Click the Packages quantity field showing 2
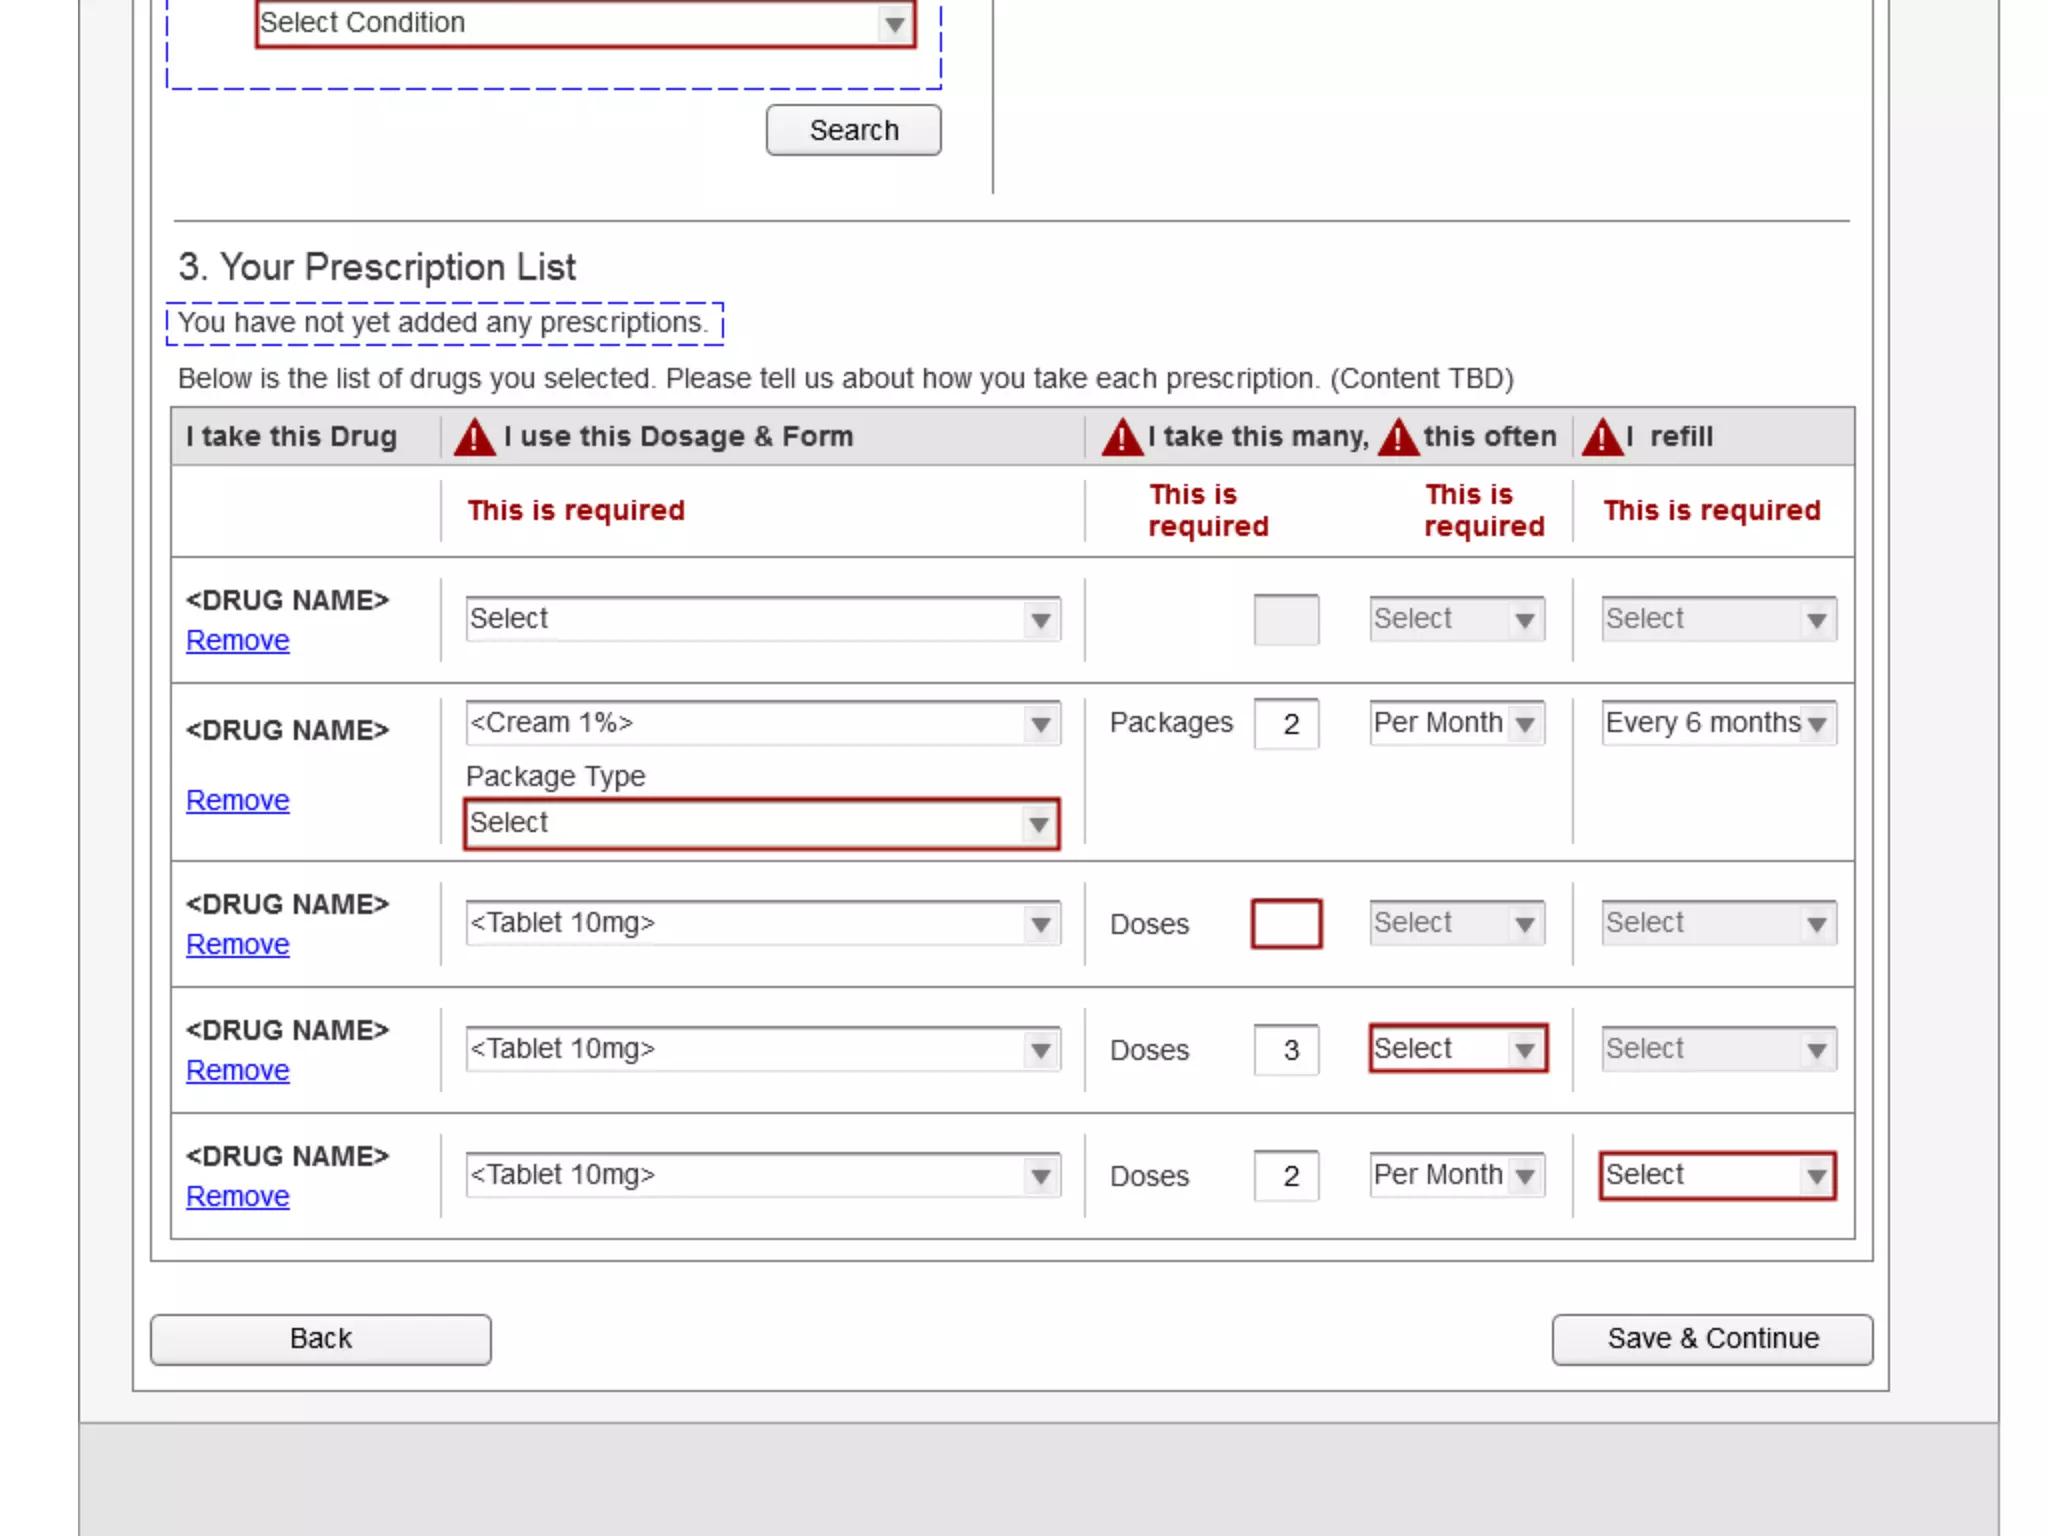 pyautogui.click(x=1286, y=724)
